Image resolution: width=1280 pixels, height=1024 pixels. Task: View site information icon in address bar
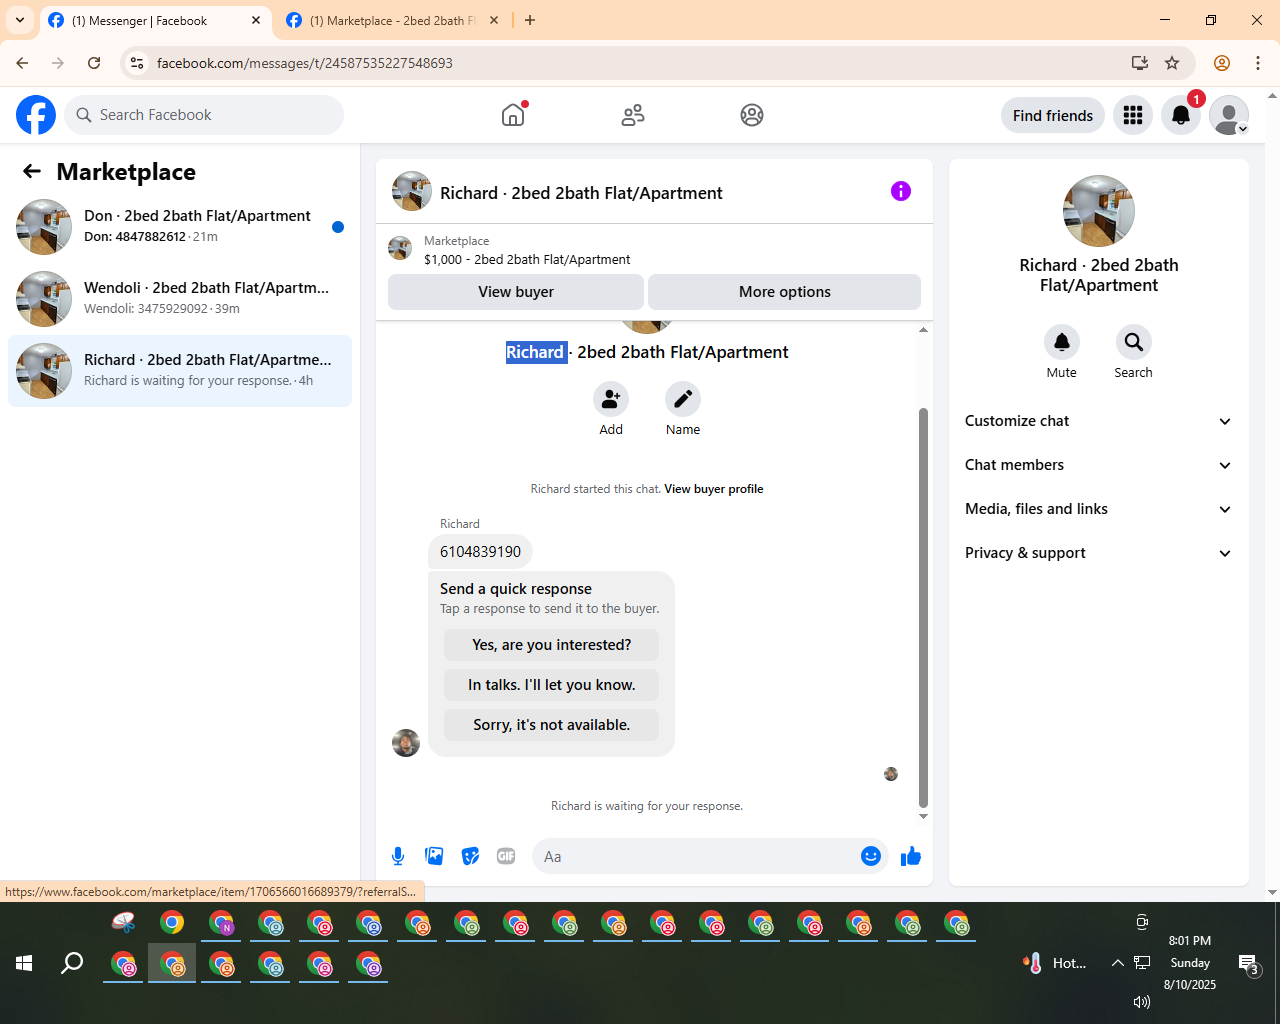click(138, 63)
